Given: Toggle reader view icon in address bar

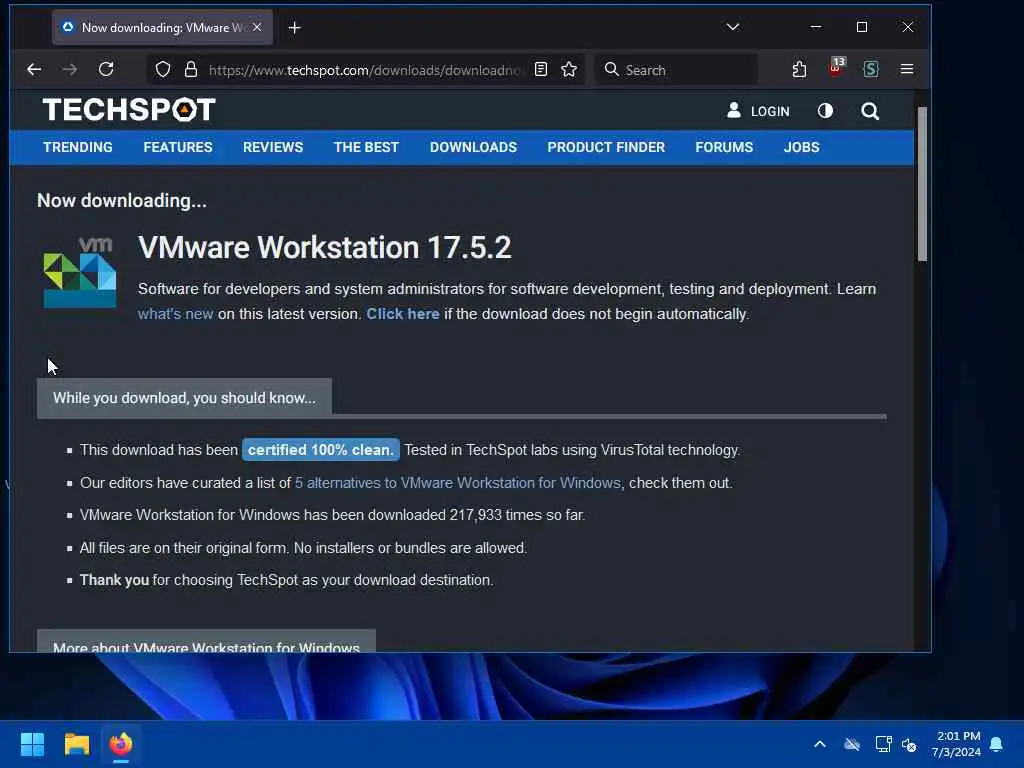Looking at the screenshot, I should [541, 69].
